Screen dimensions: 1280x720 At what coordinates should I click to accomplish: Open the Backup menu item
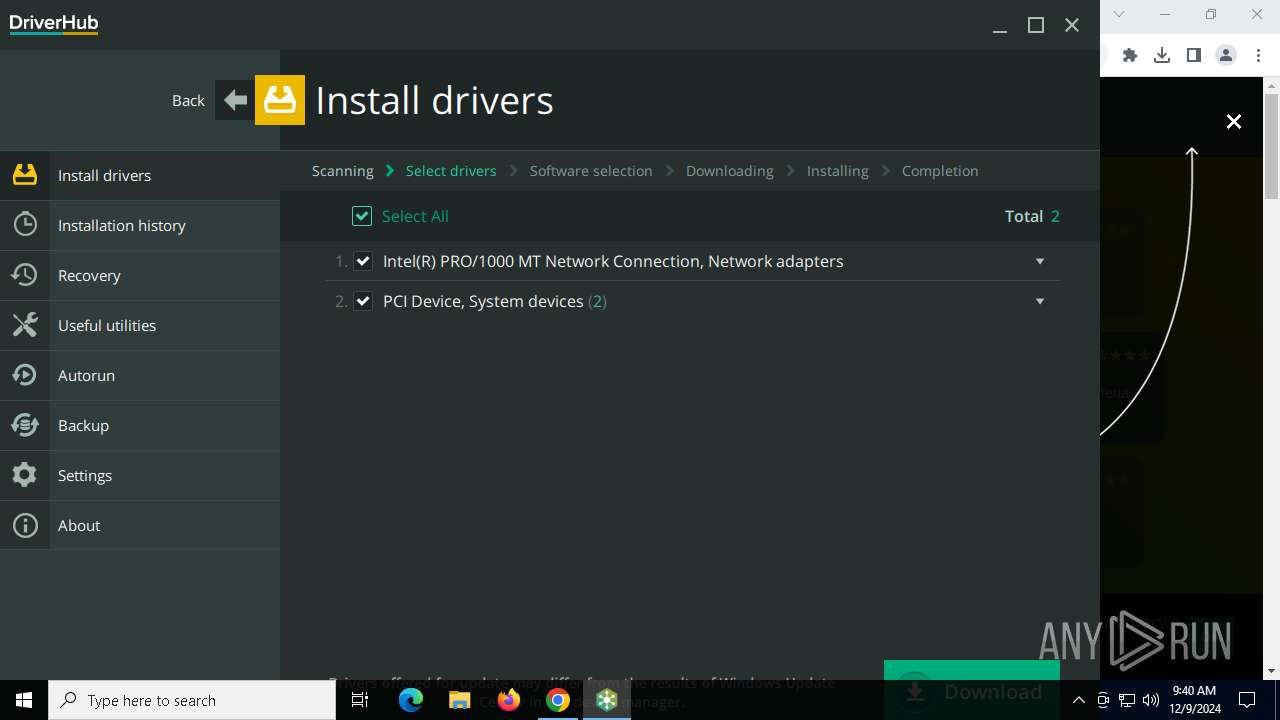tap(140, 425)
